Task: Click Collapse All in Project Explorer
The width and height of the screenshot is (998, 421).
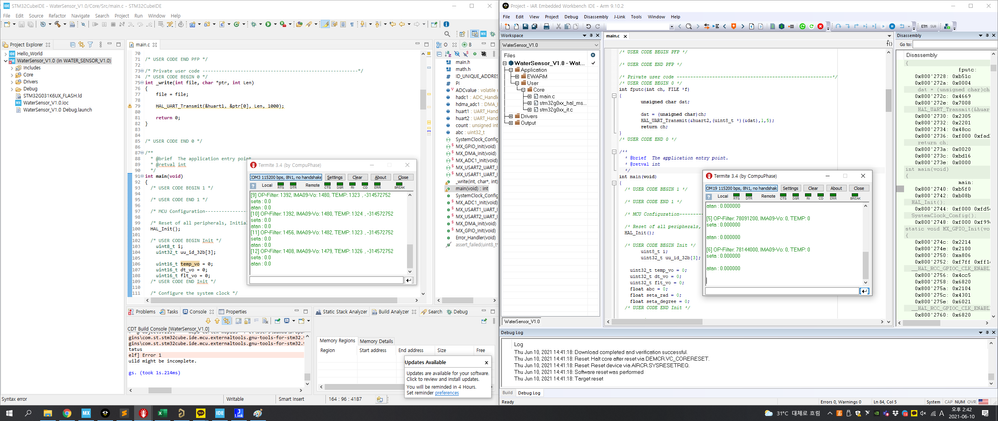Action: point(73,45)
